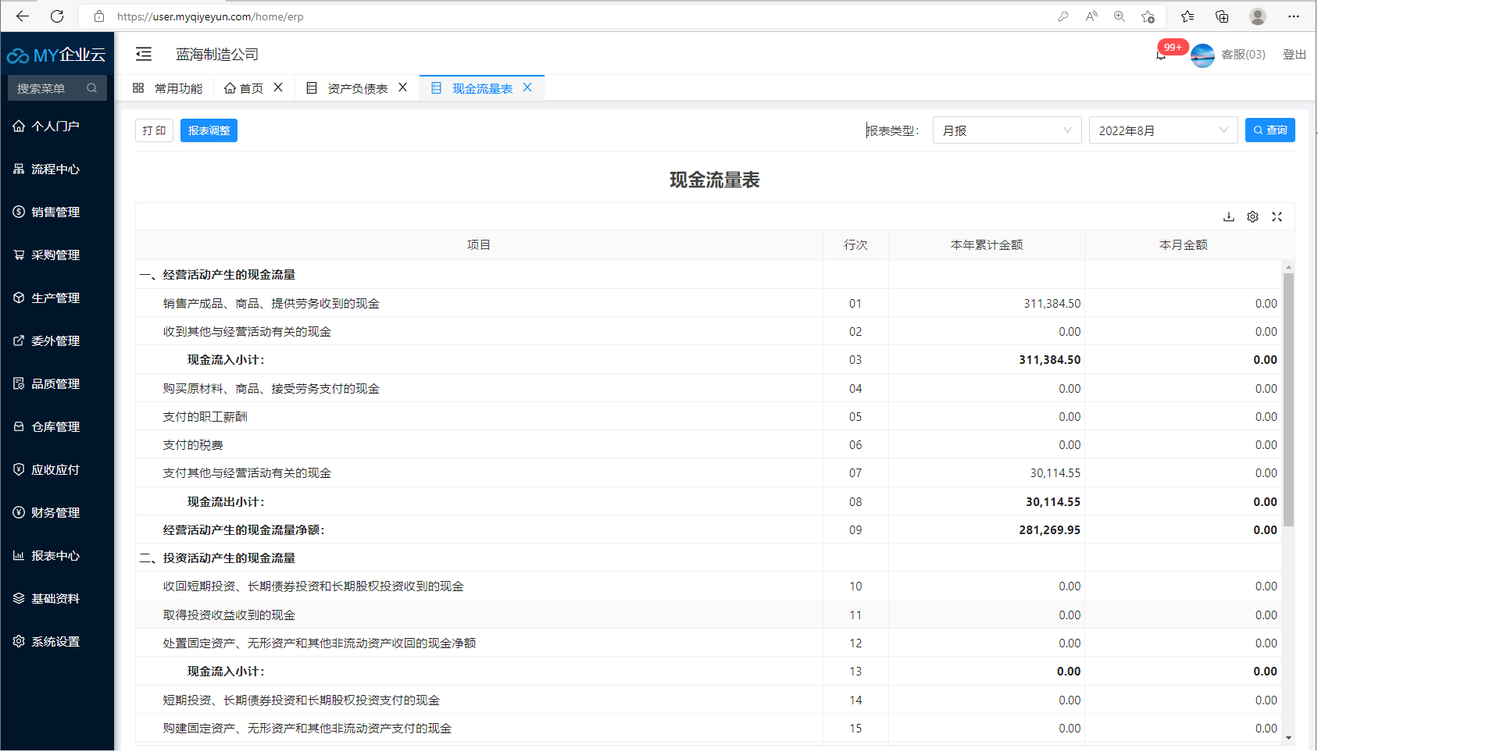Select the 支付的职工薪酬 row label
This screenshot has height=752, width=1500.
(x=205, y=417)
